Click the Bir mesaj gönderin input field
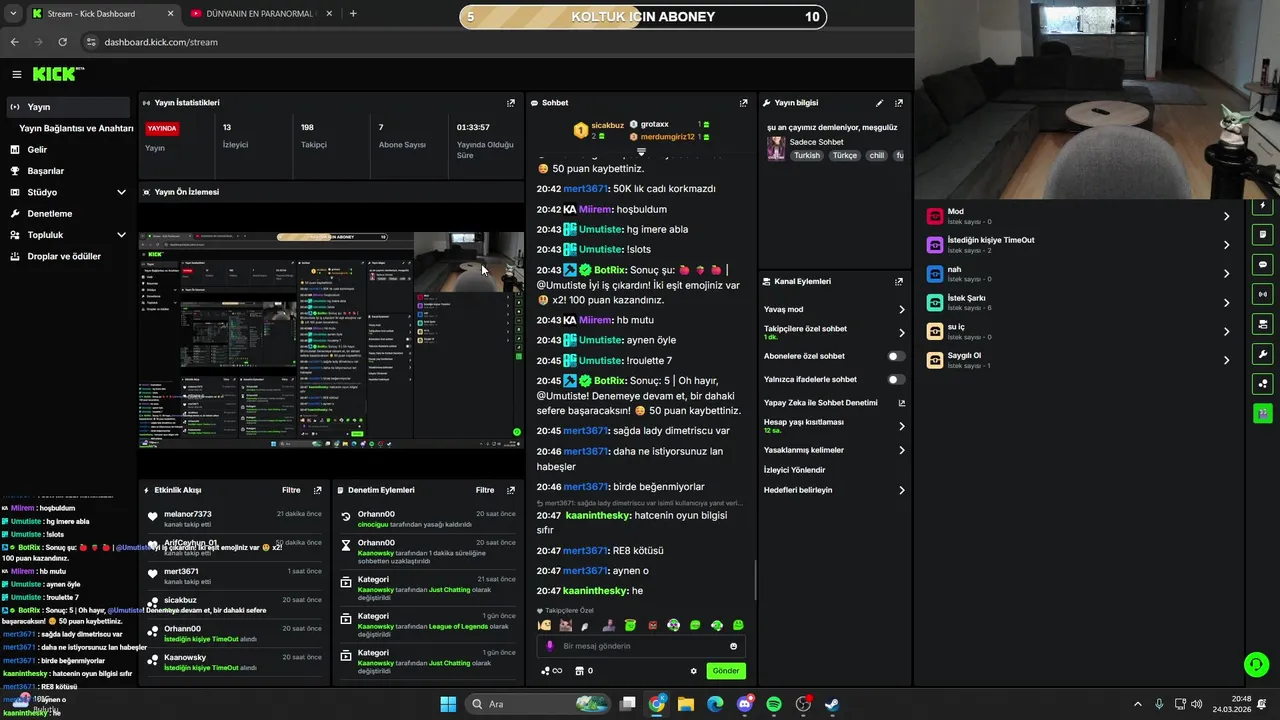 pos(640,646)
